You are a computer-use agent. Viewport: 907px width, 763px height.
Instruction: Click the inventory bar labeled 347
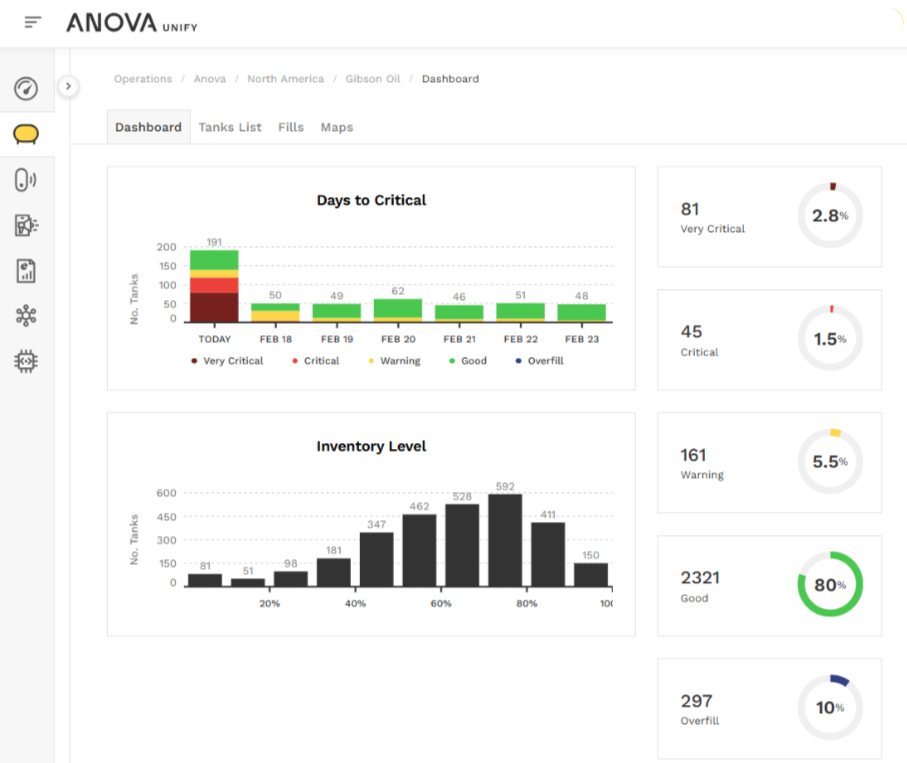[x=377, y=559]
